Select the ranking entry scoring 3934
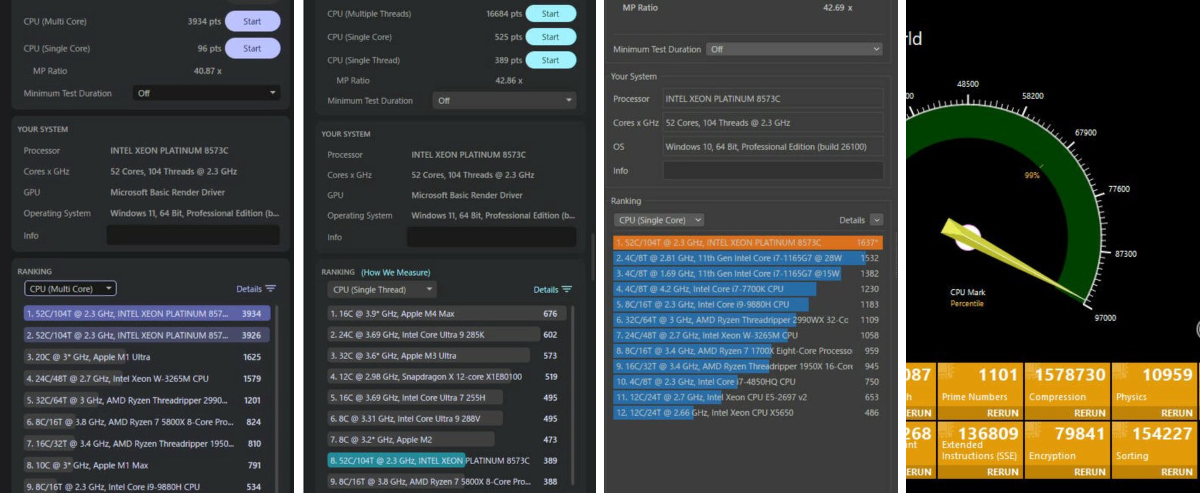The image size is (1200, 493). point(147,314)
